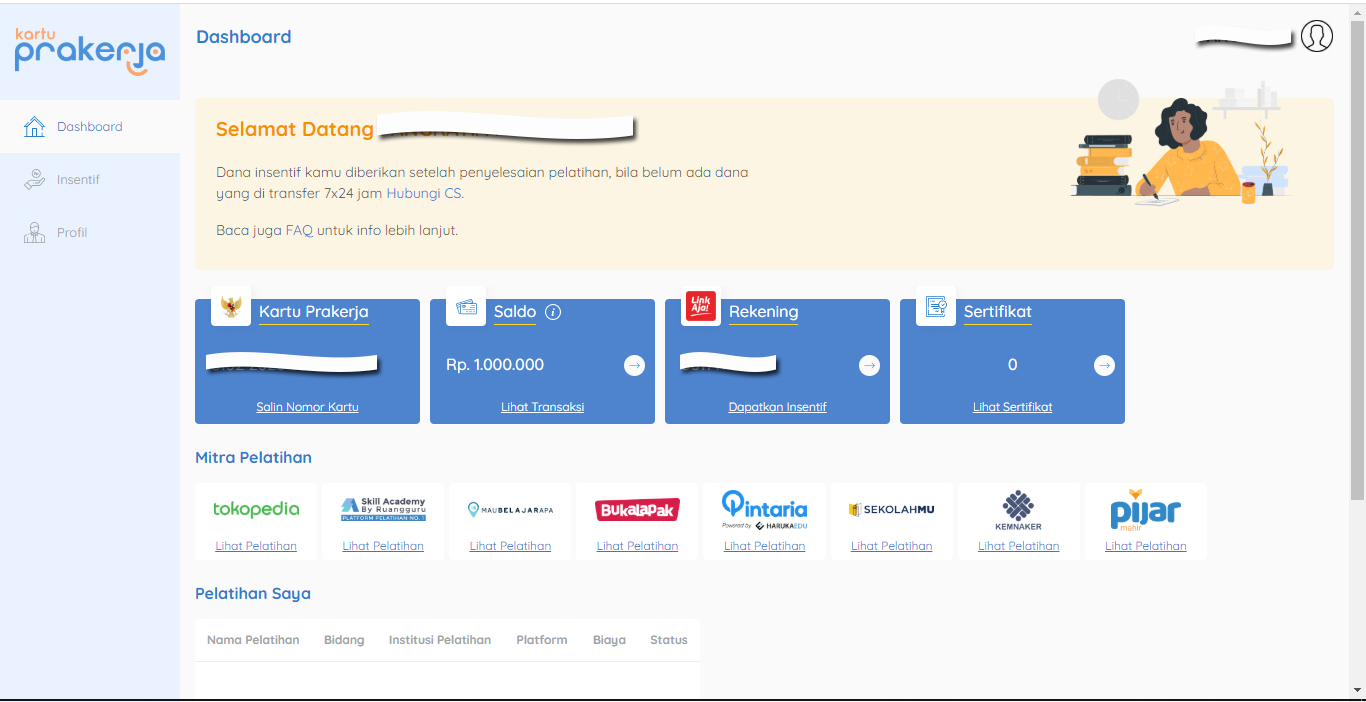Click the arrow button on Rekening card

pos(869,365)
